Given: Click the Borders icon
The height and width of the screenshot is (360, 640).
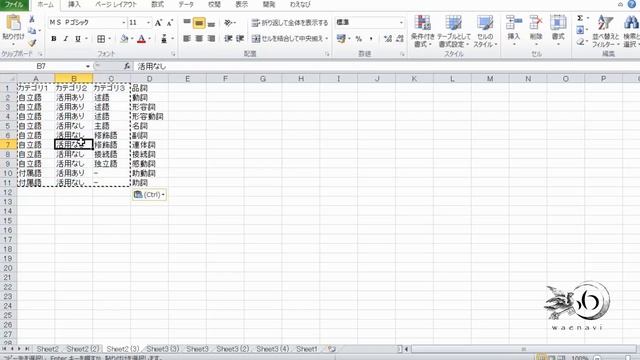Looking at the screenshot, I should [101, 39].
